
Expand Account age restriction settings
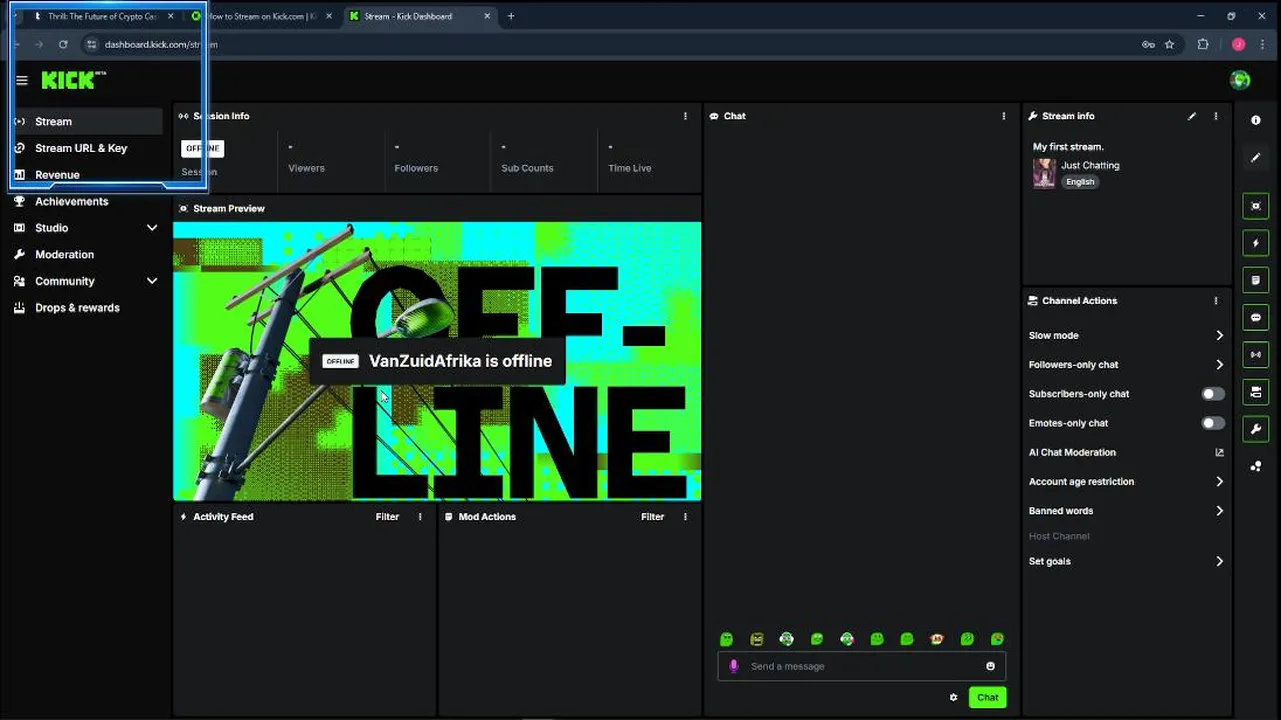pyautogui.click(x=1219, y=482)
